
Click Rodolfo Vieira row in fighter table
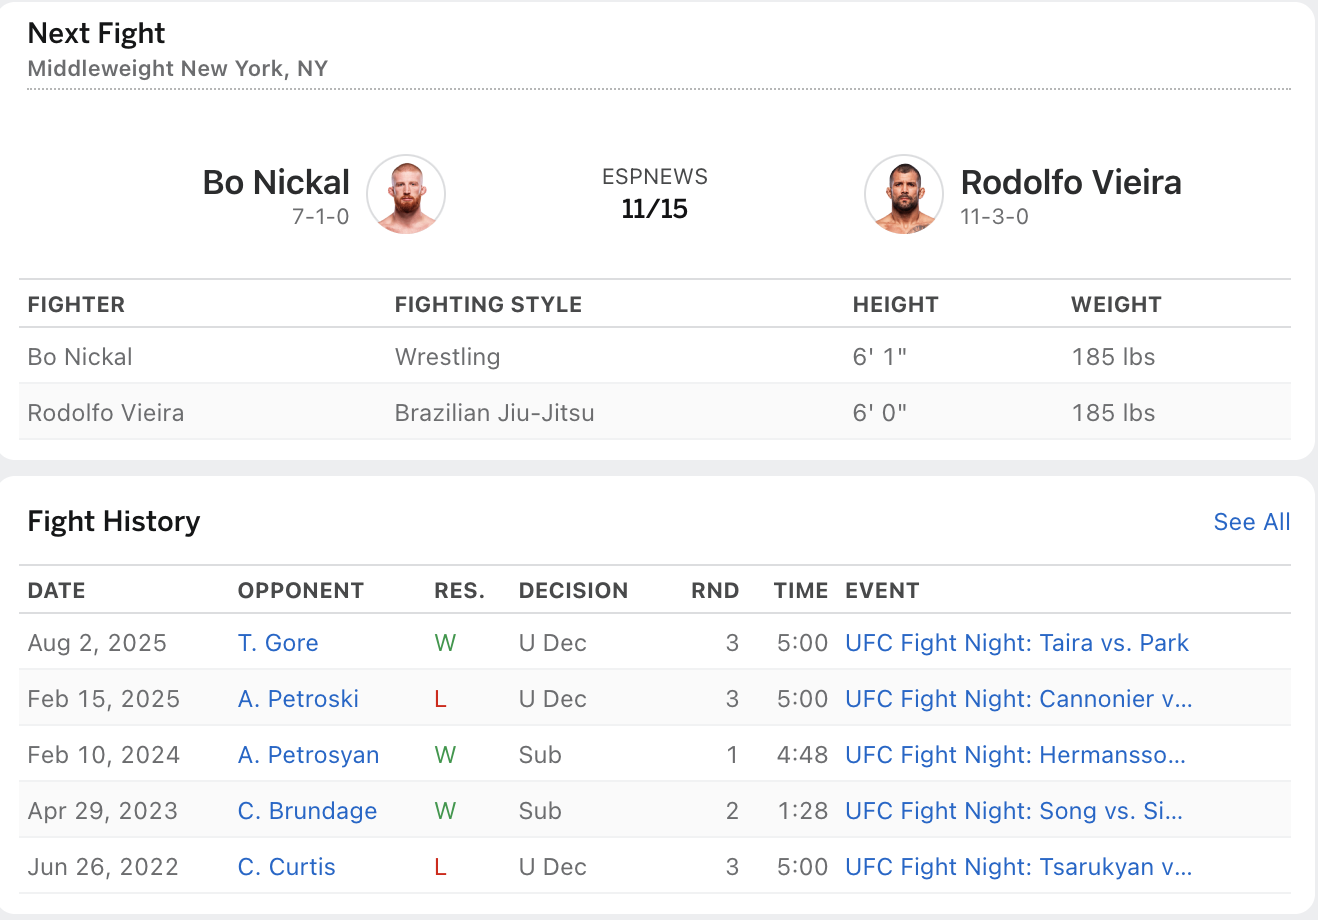tap(106, 413)
